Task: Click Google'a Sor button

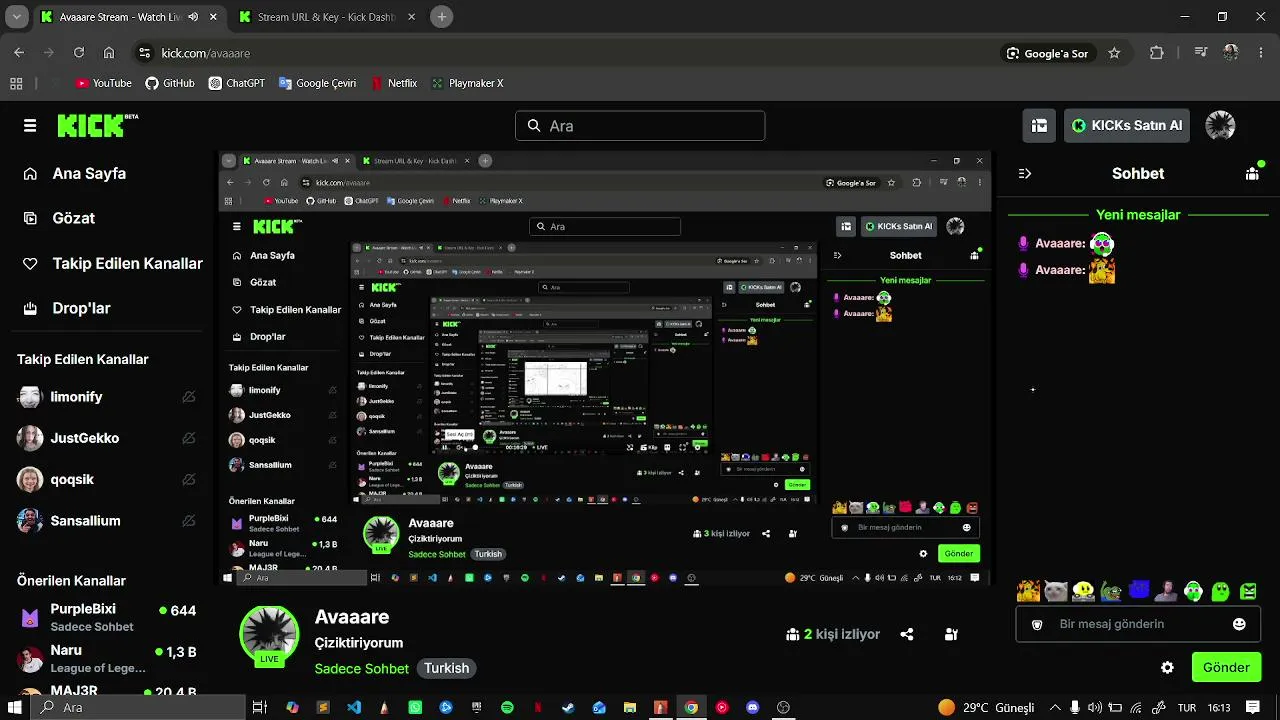Action: tap(1047, 53)
